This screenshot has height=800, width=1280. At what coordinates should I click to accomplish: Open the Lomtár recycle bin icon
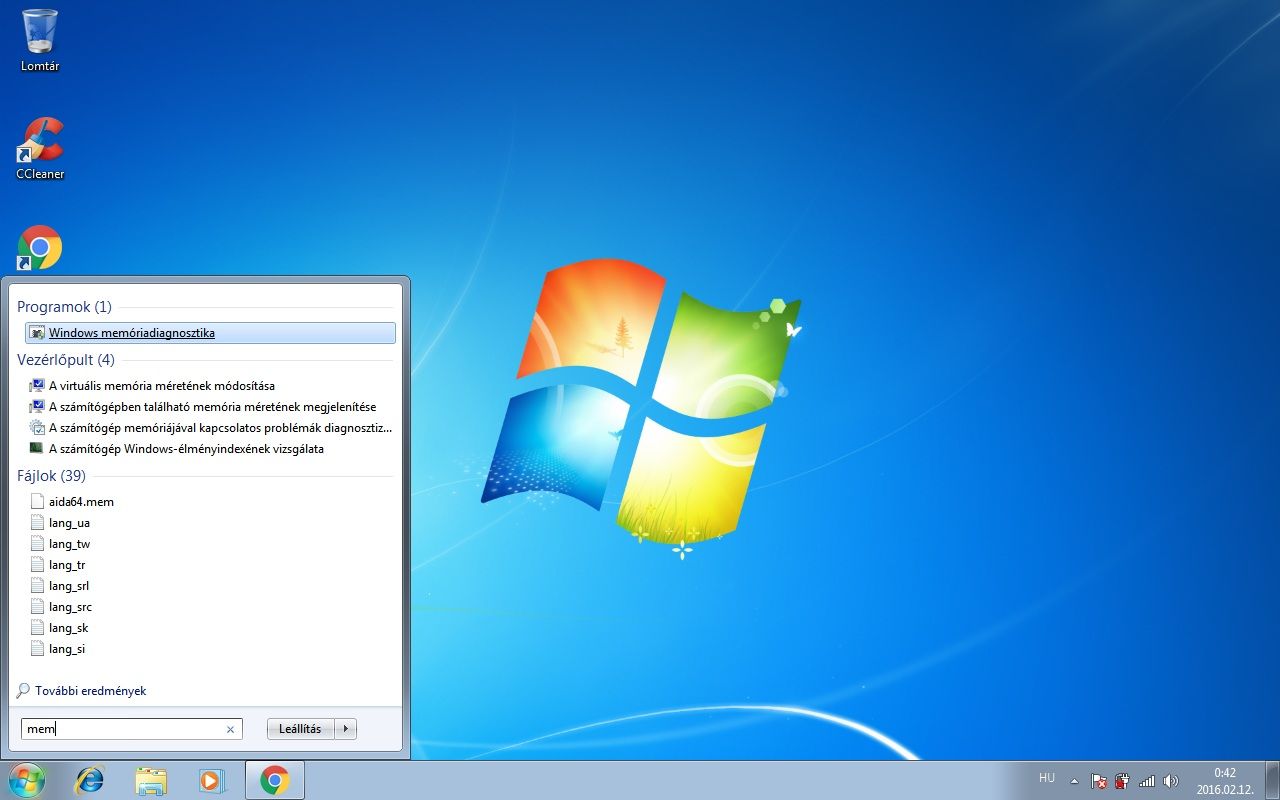click(40, 40)
